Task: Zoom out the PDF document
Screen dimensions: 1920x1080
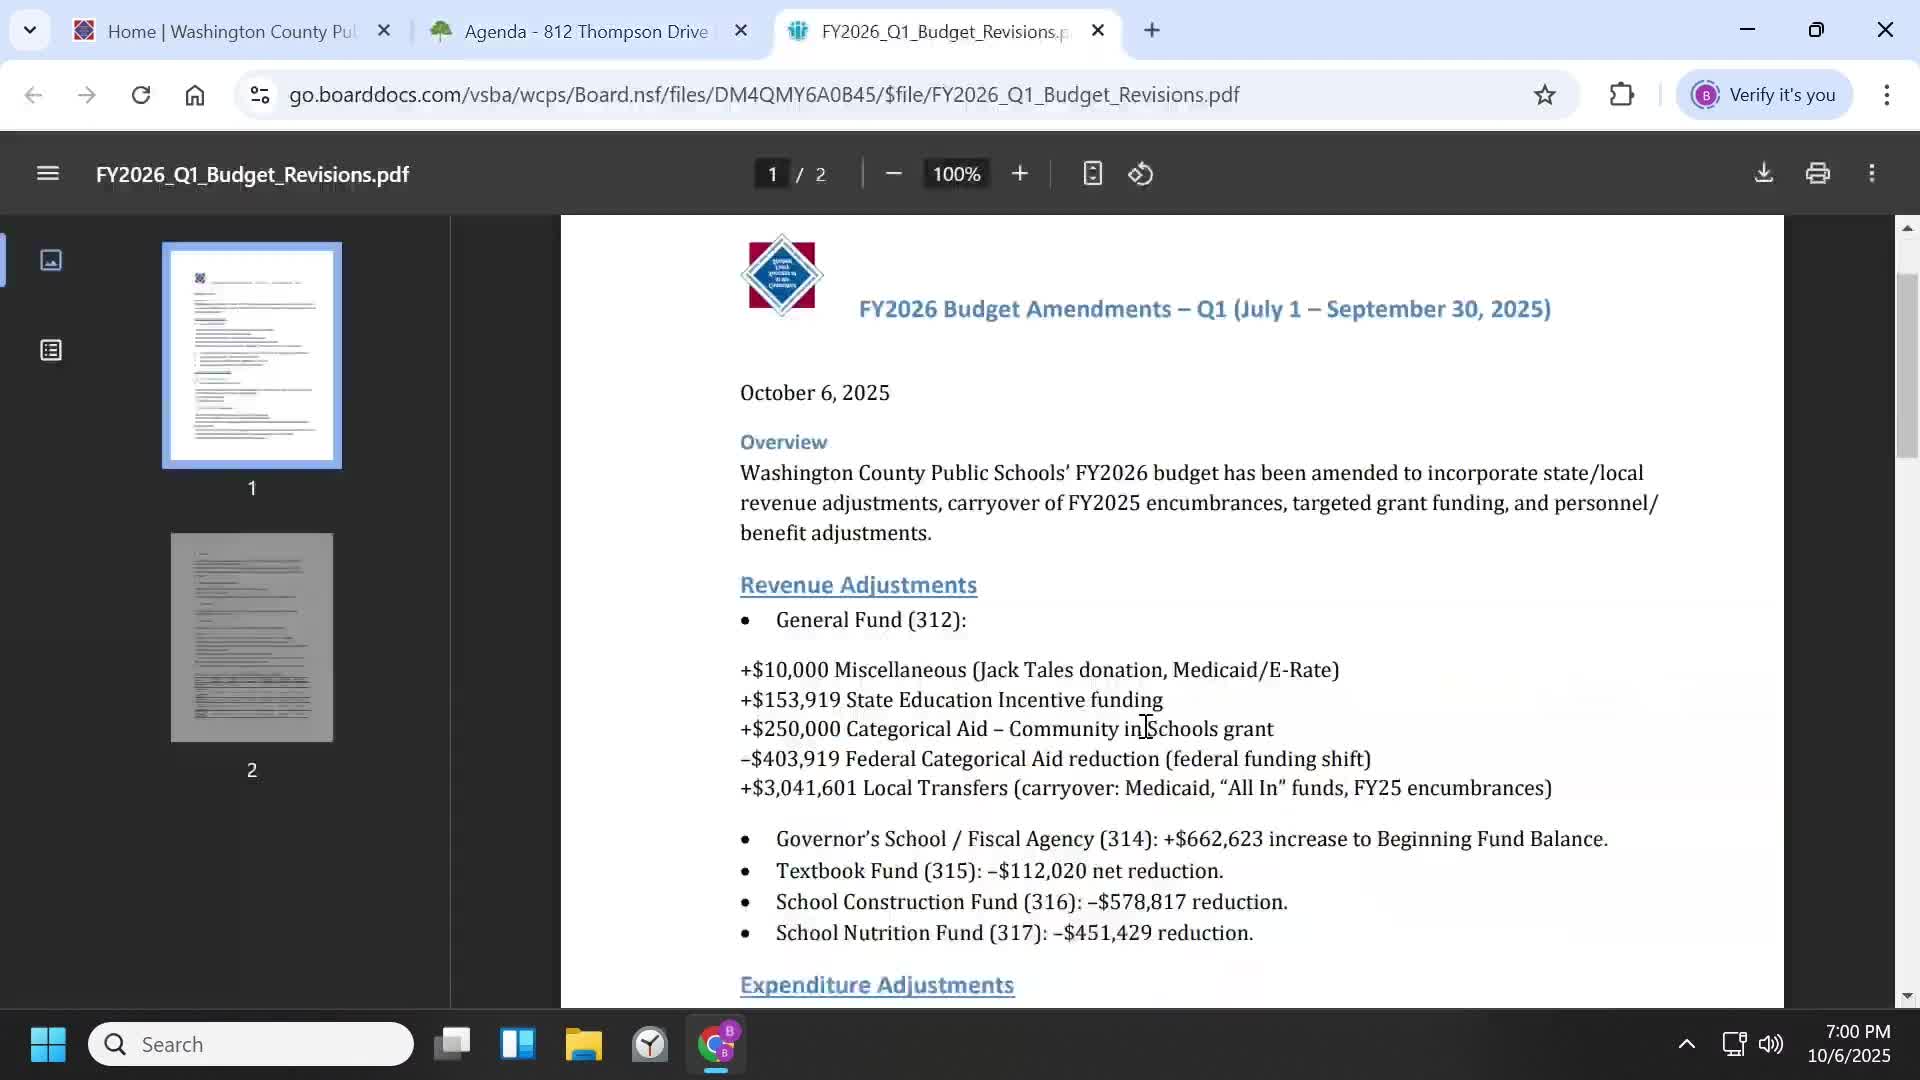Action: pyautogui.click(x=894, y=174)
